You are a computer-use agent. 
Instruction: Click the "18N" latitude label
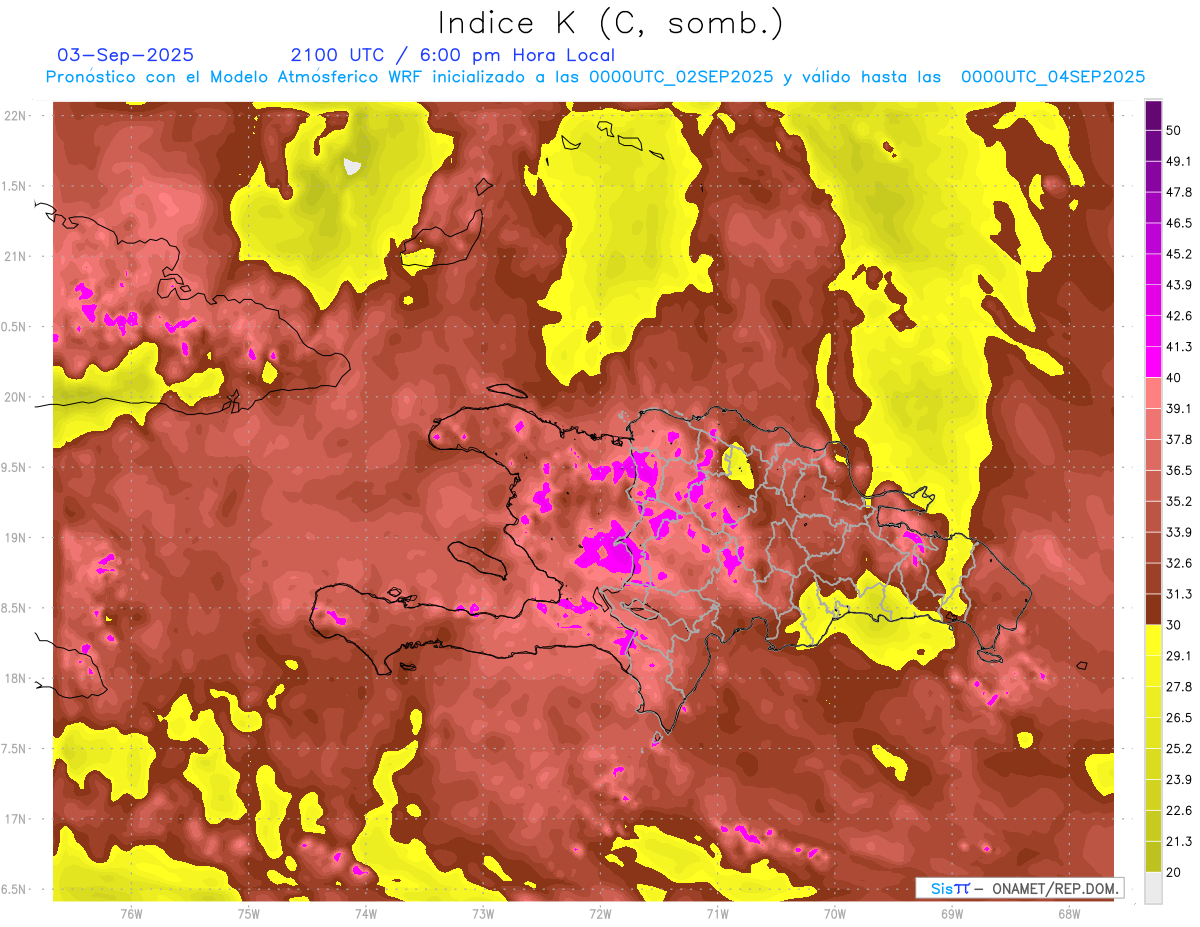[17, 678]
